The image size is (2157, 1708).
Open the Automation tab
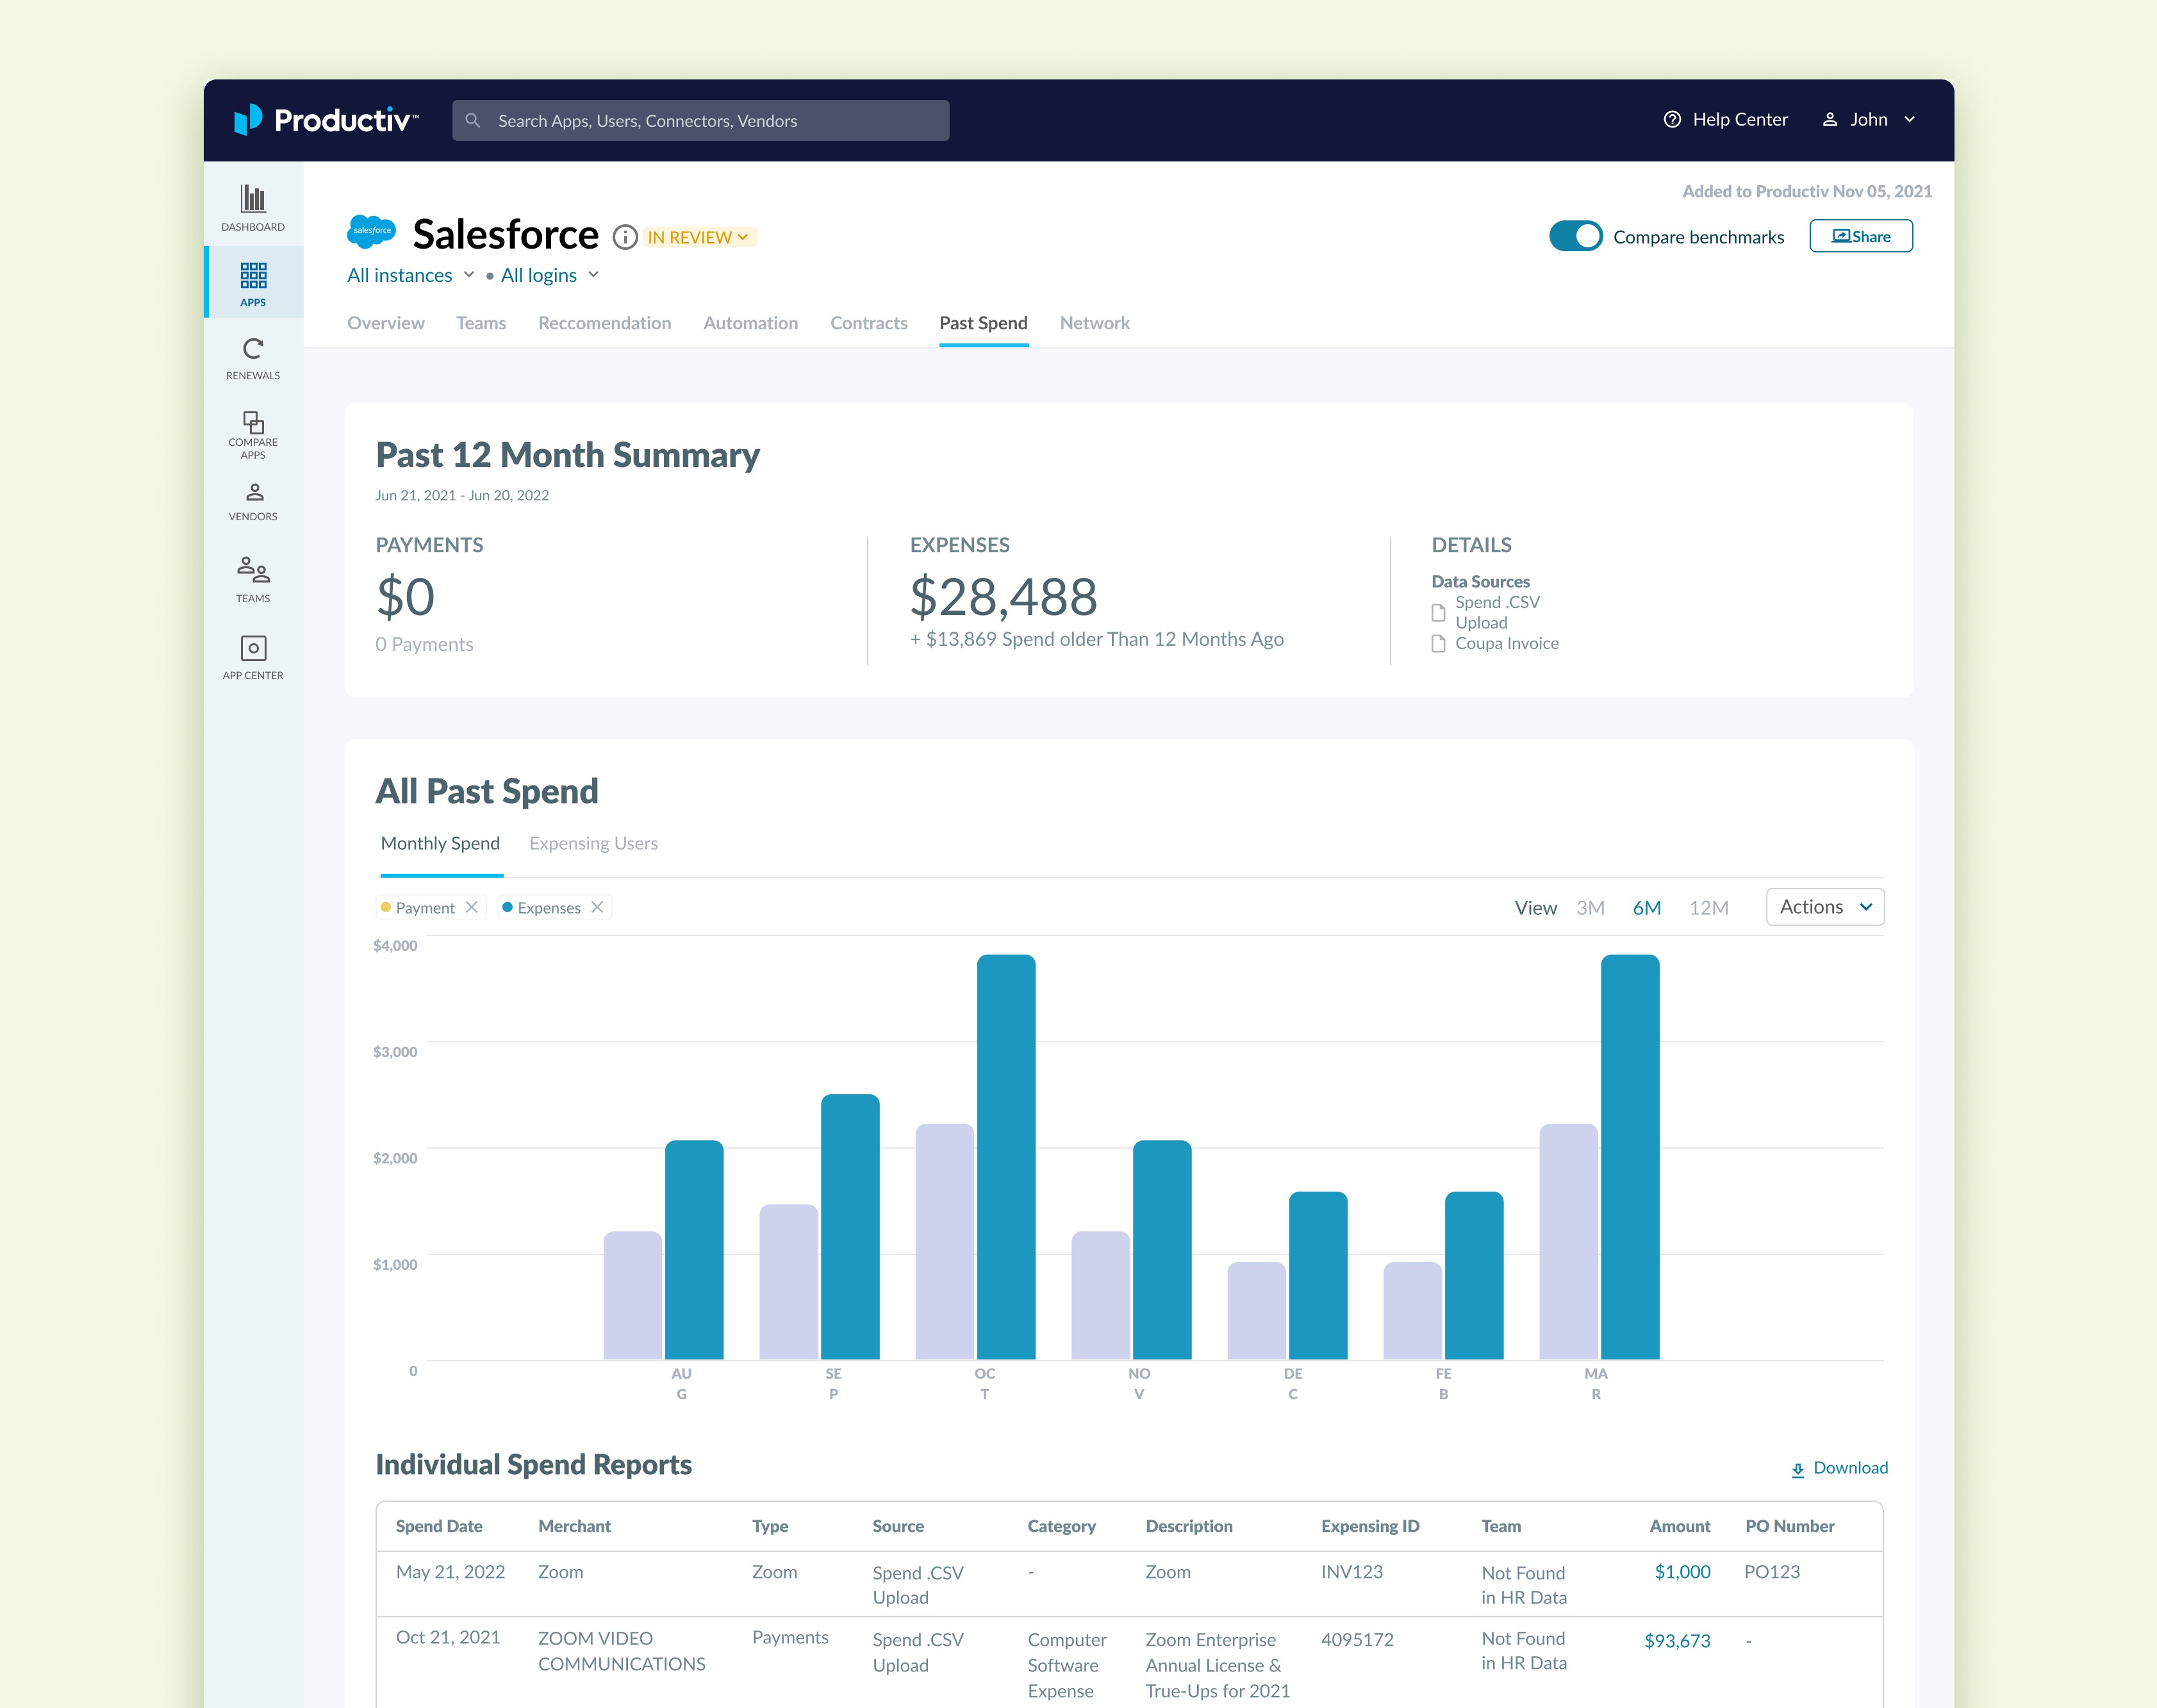(x=751, y=323)
